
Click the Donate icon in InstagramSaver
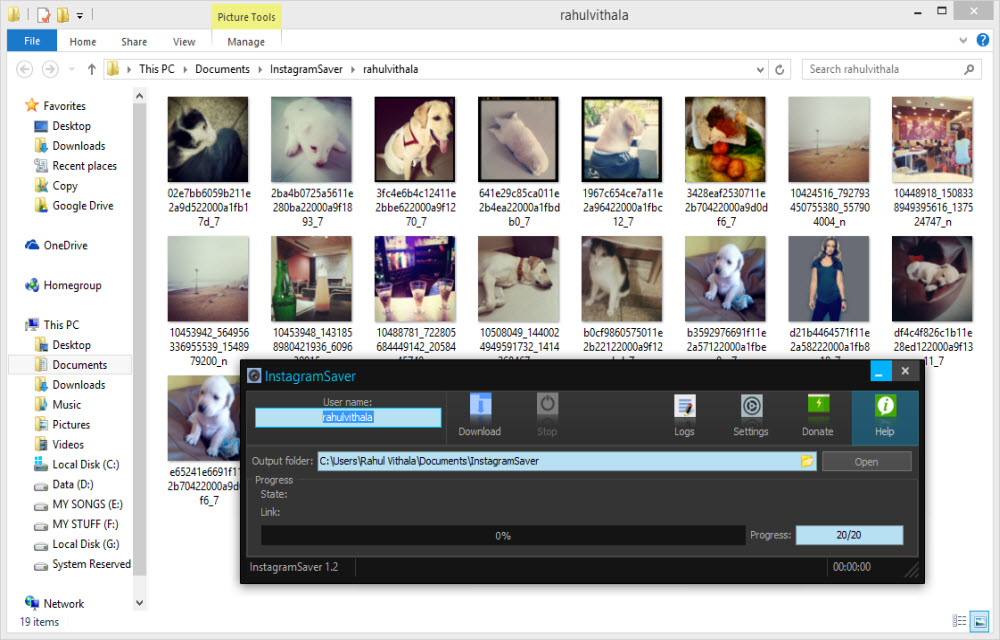(x=818, y=415)
